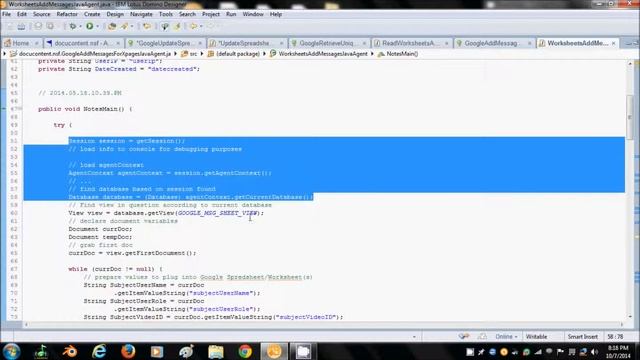Screen dimensions: 640x360
Task: Click WorksheetsAddMessagesJavaAgent breadcrumb
Action: tap(319, 54)
